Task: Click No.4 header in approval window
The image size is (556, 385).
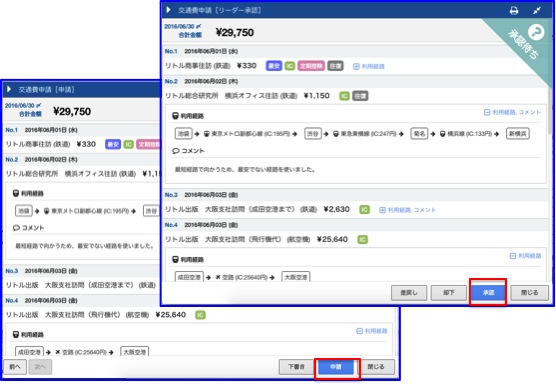Action: [x=356, y=225]
